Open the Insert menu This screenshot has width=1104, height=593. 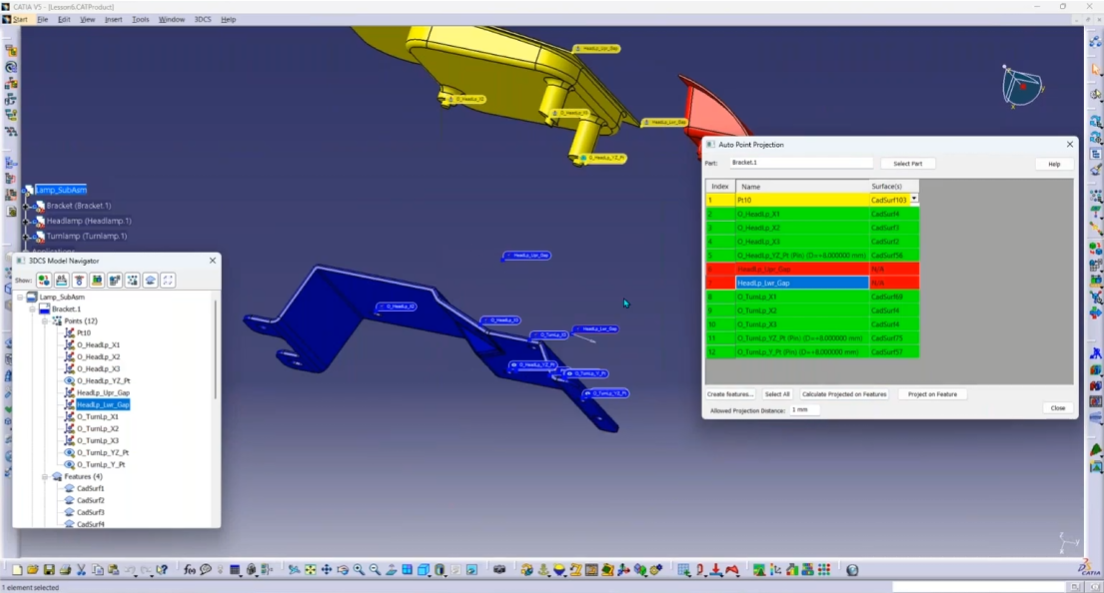(x=113, y=19)
